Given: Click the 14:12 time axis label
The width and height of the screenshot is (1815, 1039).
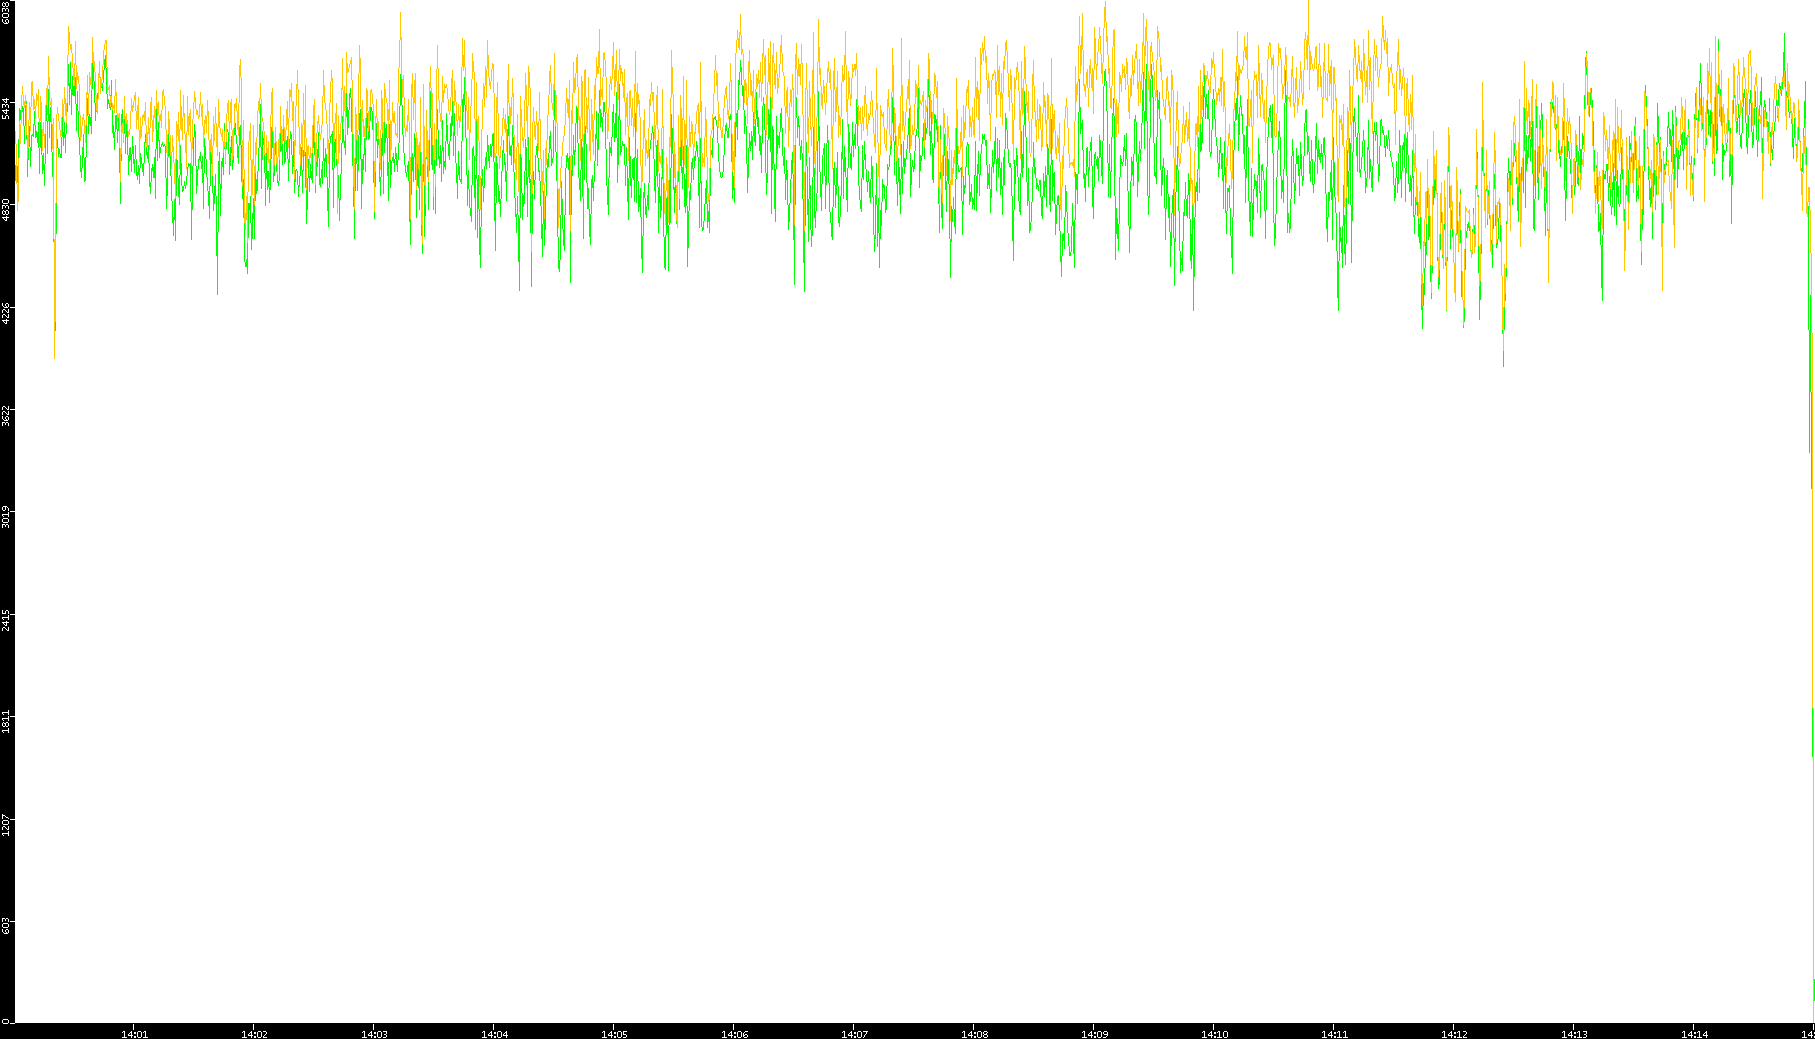Looking at the screenshot, I should tap(1454, 1034).
